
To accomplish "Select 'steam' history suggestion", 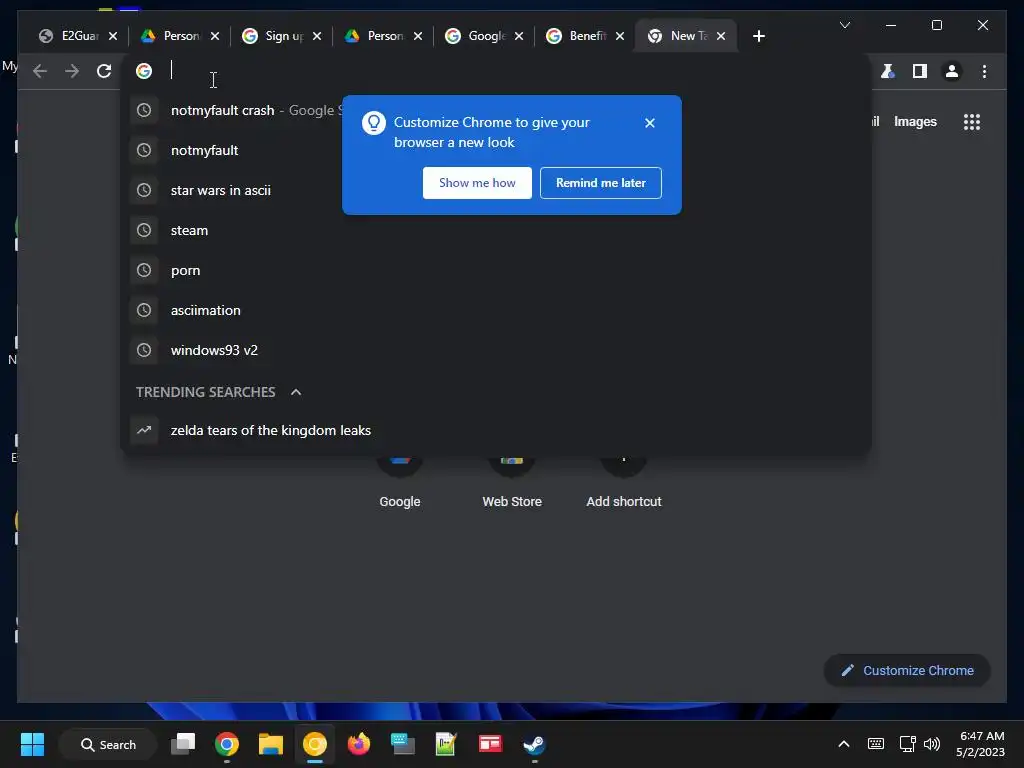I will point(496,230).
